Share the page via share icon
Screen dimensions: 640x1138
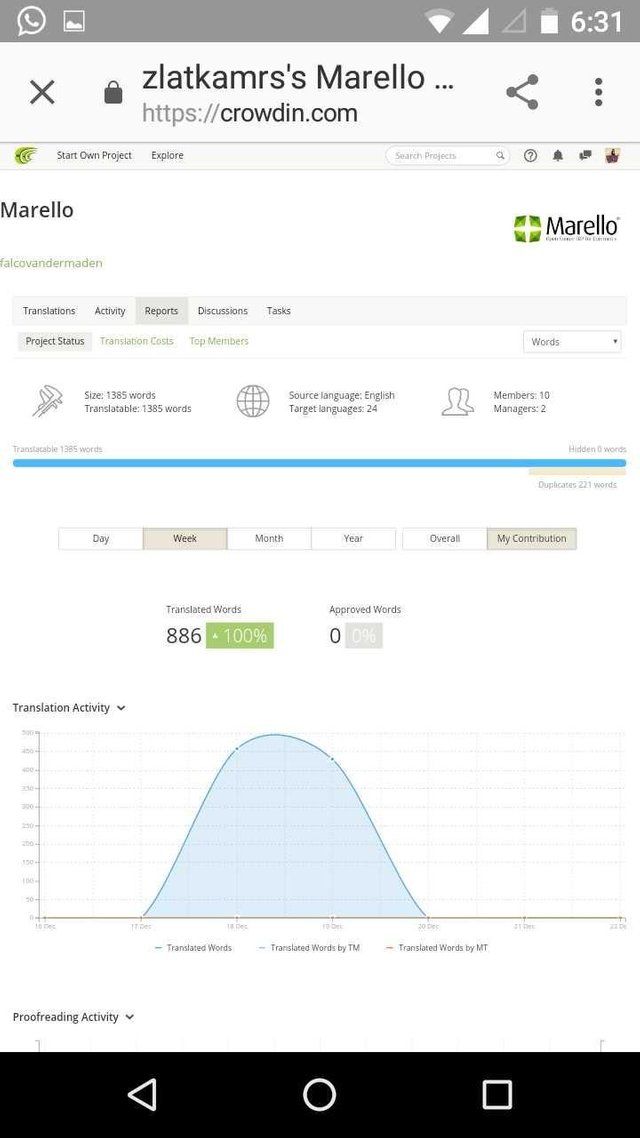522,92
